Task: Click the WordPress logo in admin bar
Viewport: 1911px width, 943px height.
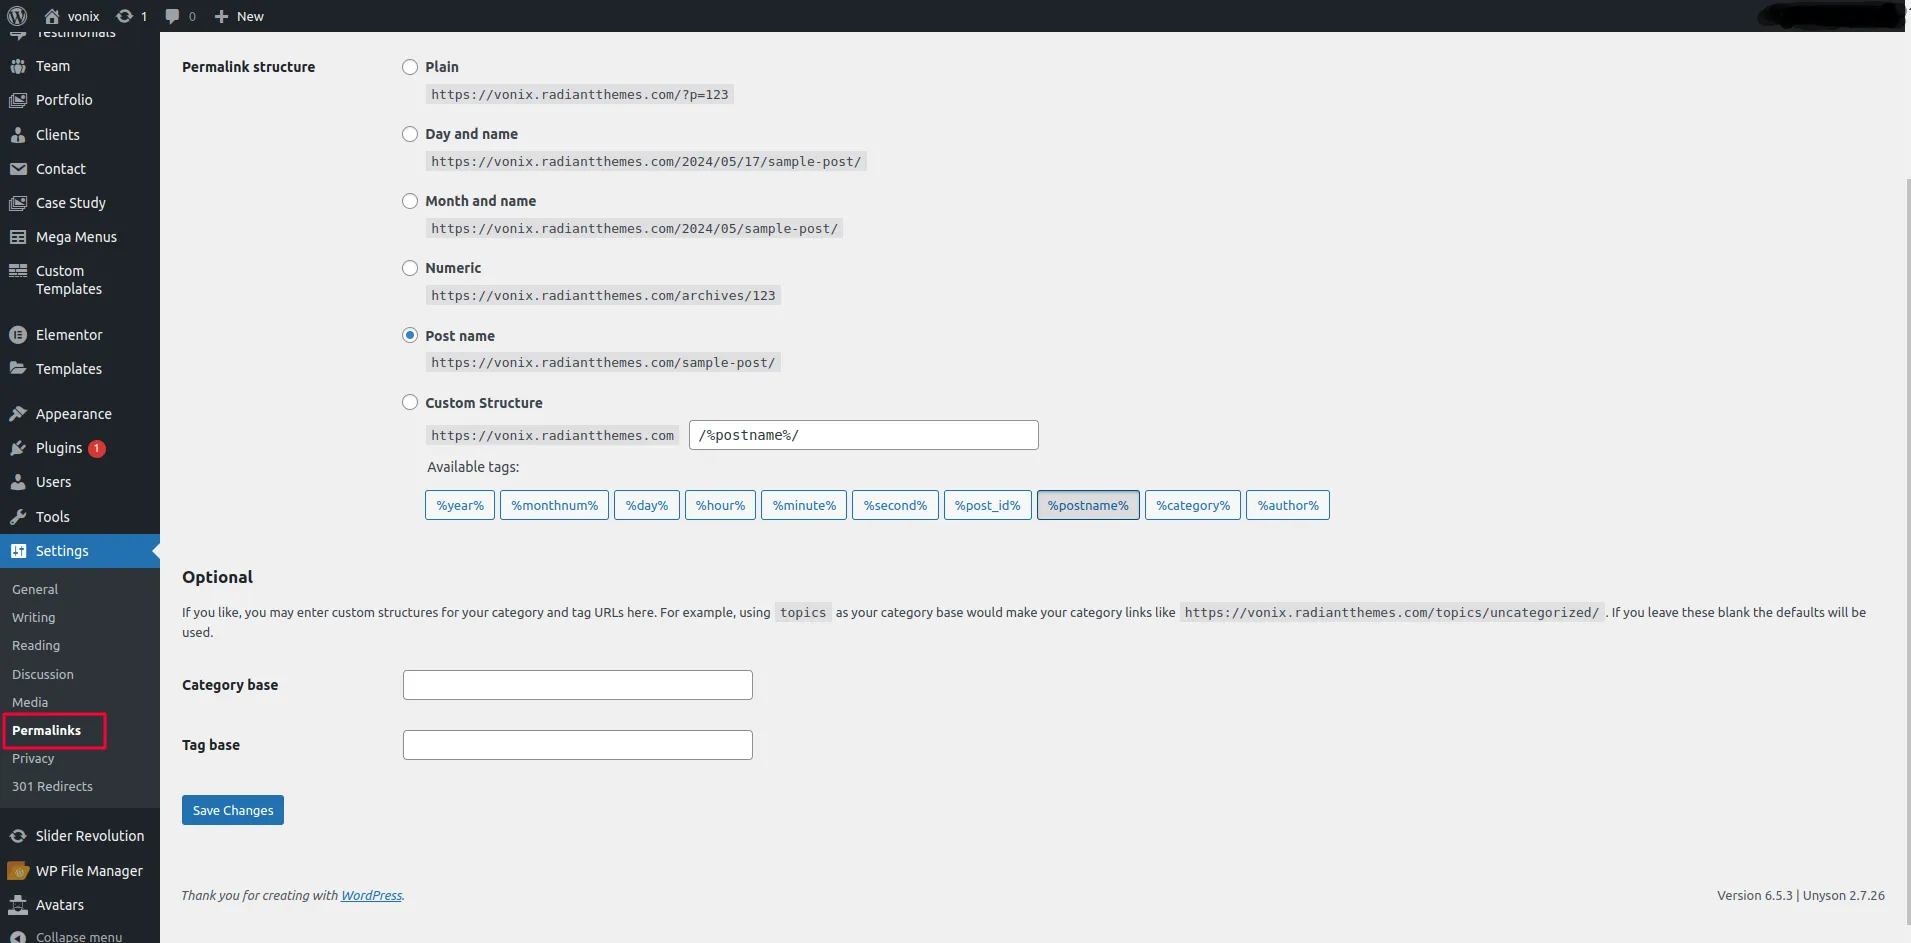Action: pos(17,16)
